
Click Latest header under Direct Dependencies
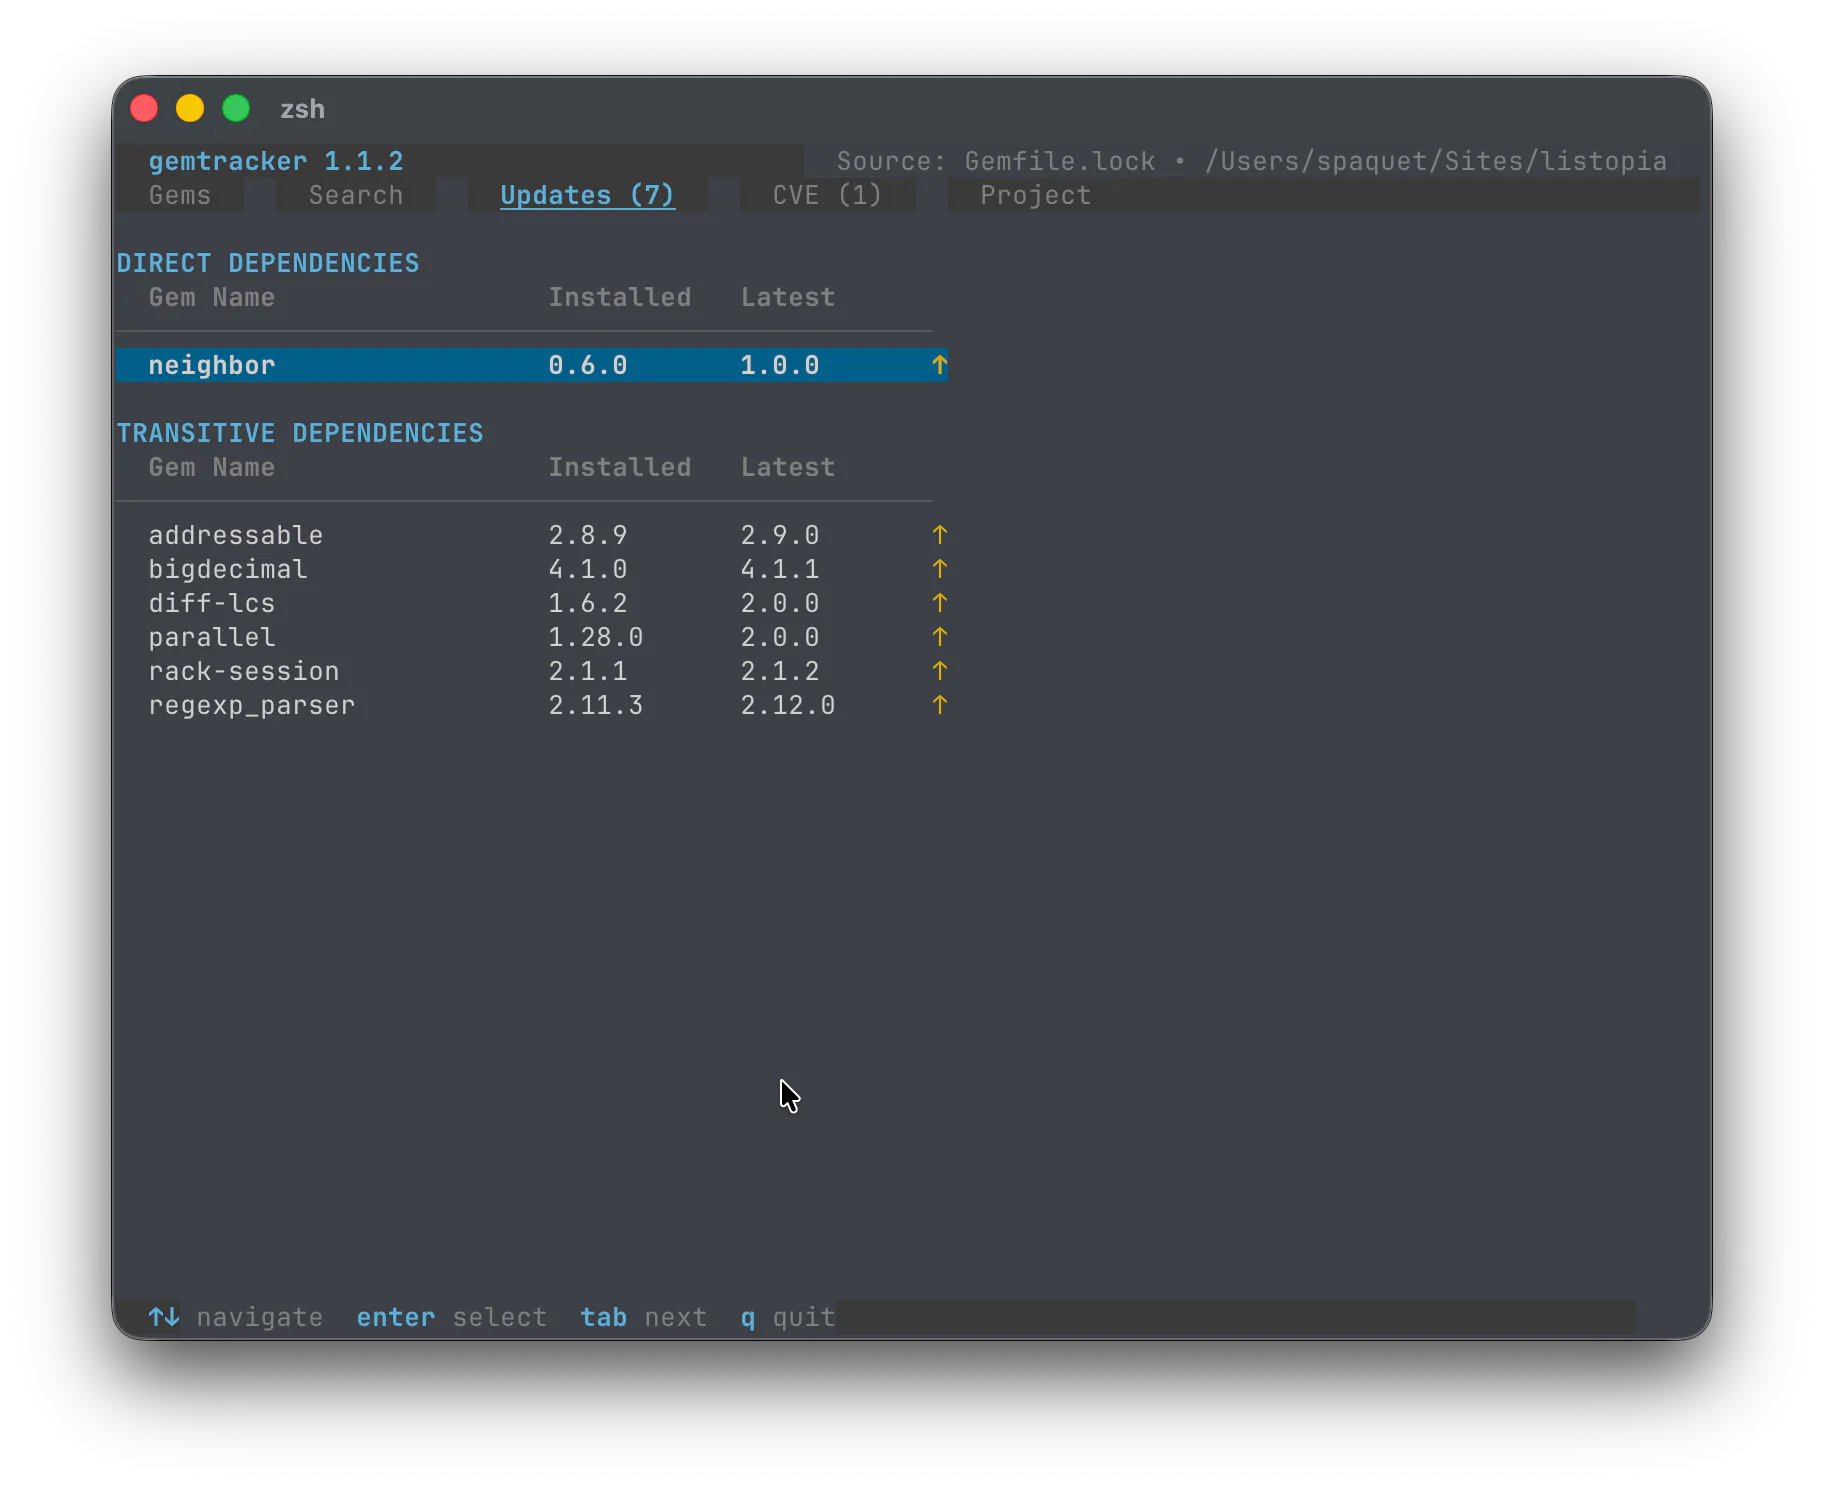[x=788, y=297]
